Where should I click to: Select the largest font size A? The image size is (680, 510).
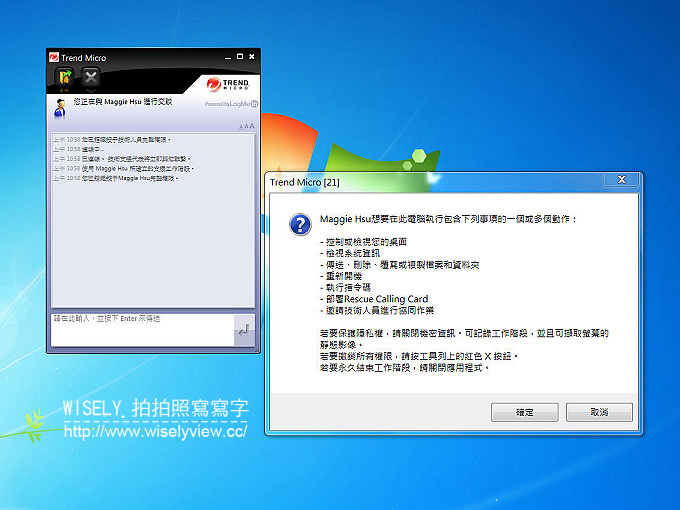(x=252, y=126)
